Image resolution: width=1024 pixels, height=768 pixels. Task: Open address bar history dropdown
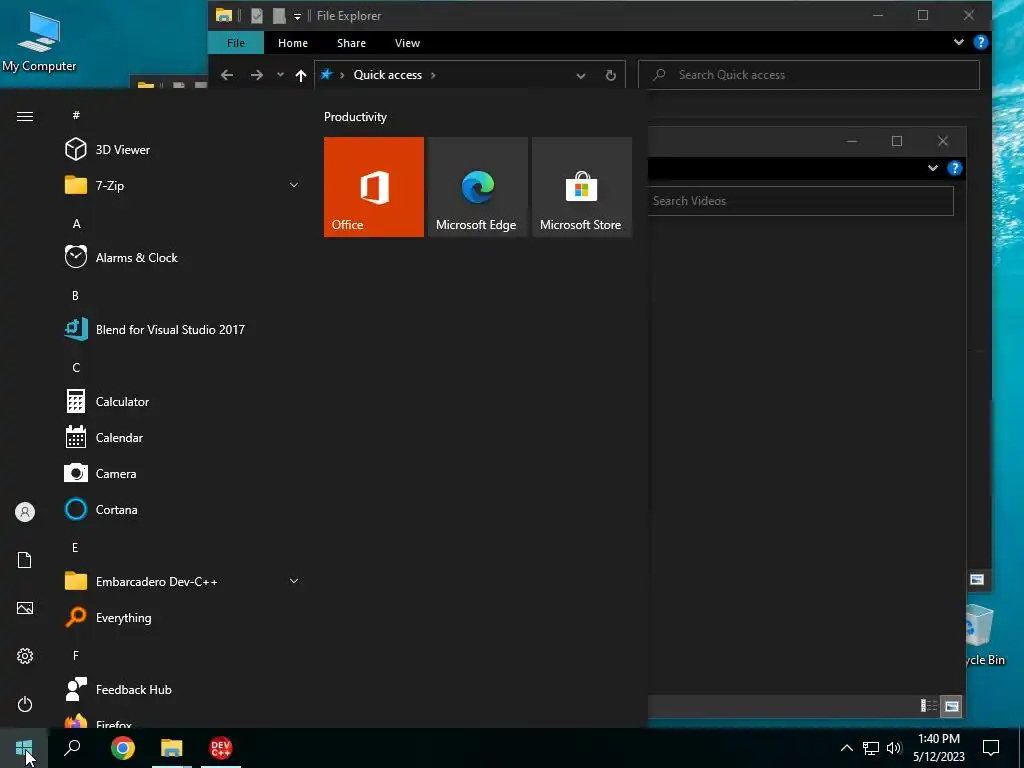click(x=581, y=75)
